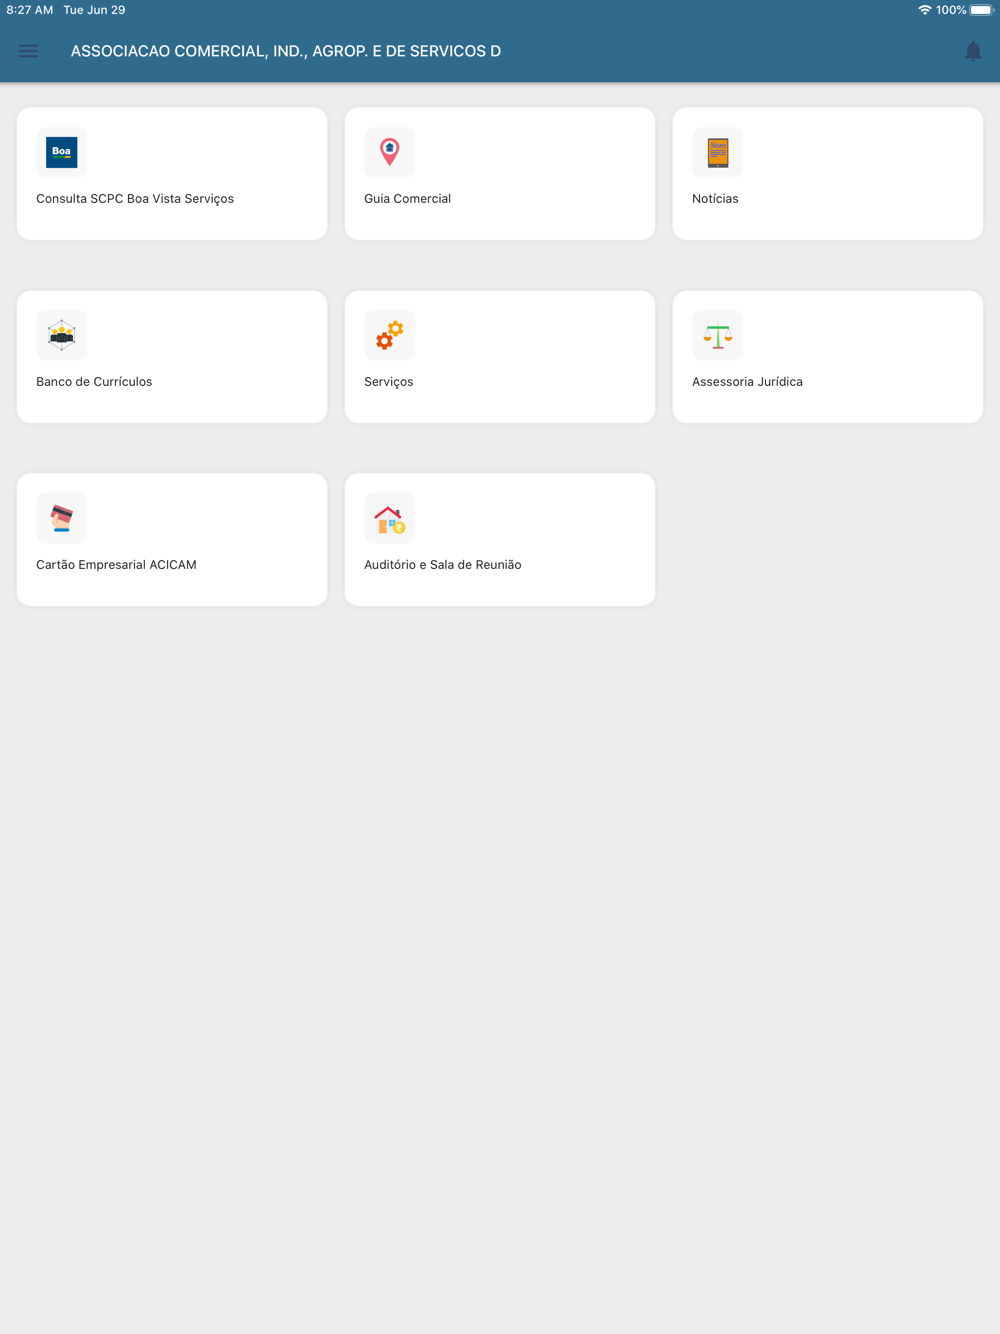Tap the ASSOCIACAO COMERCIAL header title
Screen dimensions: 1000x1334
click(x=286, y=51)
